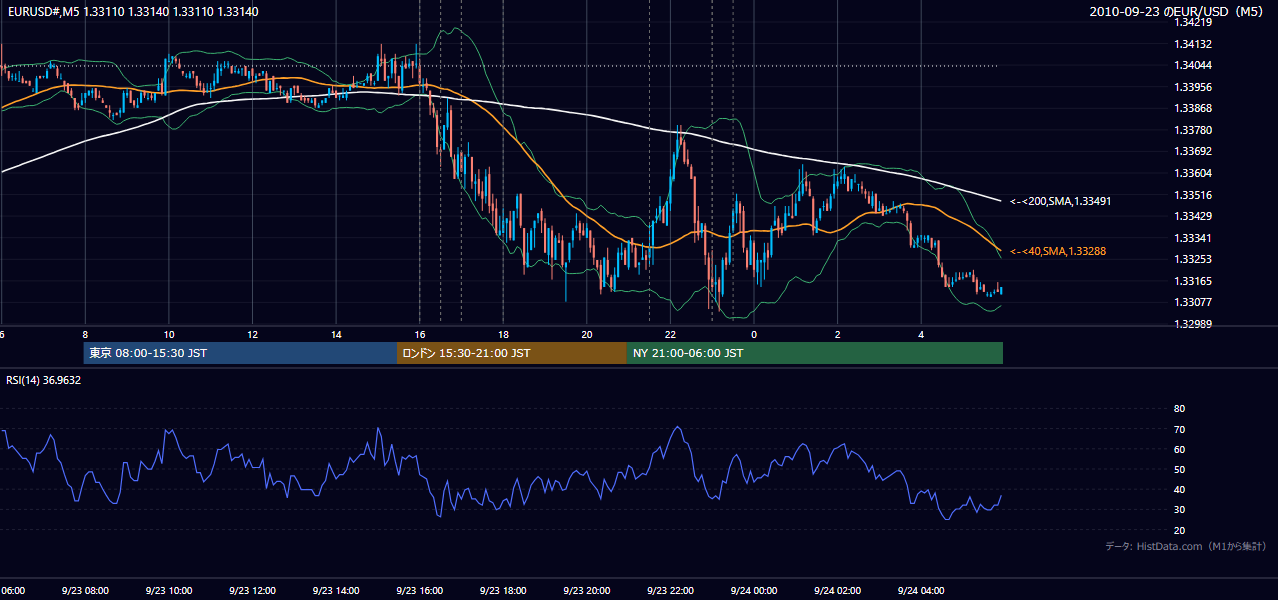Click hour tick 16 under the price chart
The height and width of the screenshot is (600, 1278).
420,334
